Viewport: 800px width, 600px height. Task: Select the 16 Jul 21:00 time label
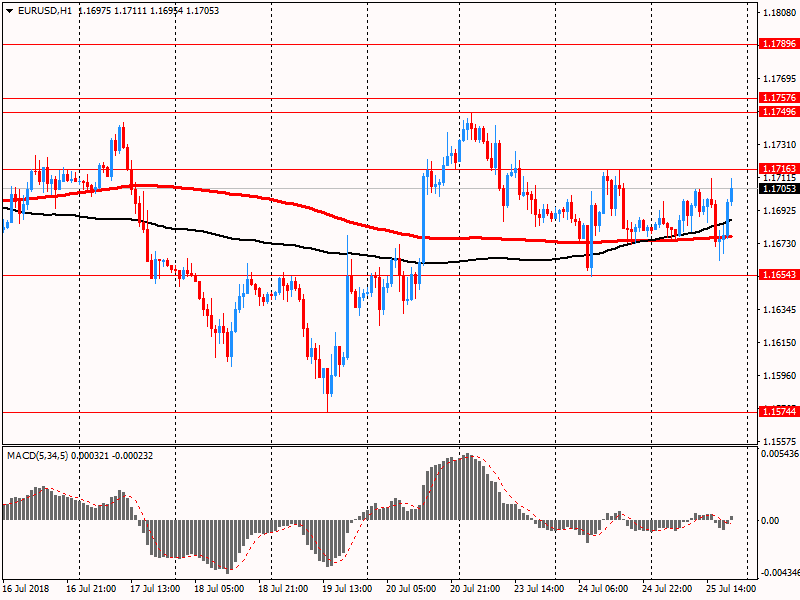pyautogui.click(x=91, y=588)
